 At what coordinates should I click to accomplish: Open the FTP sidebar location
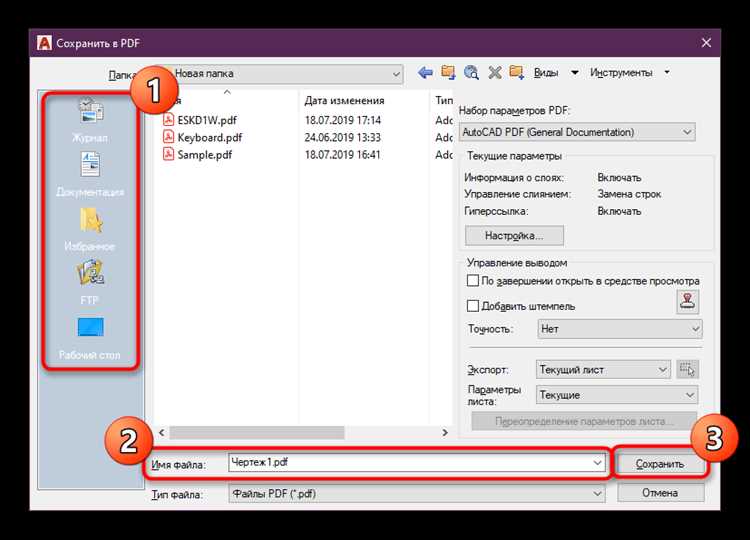(90, 282)
